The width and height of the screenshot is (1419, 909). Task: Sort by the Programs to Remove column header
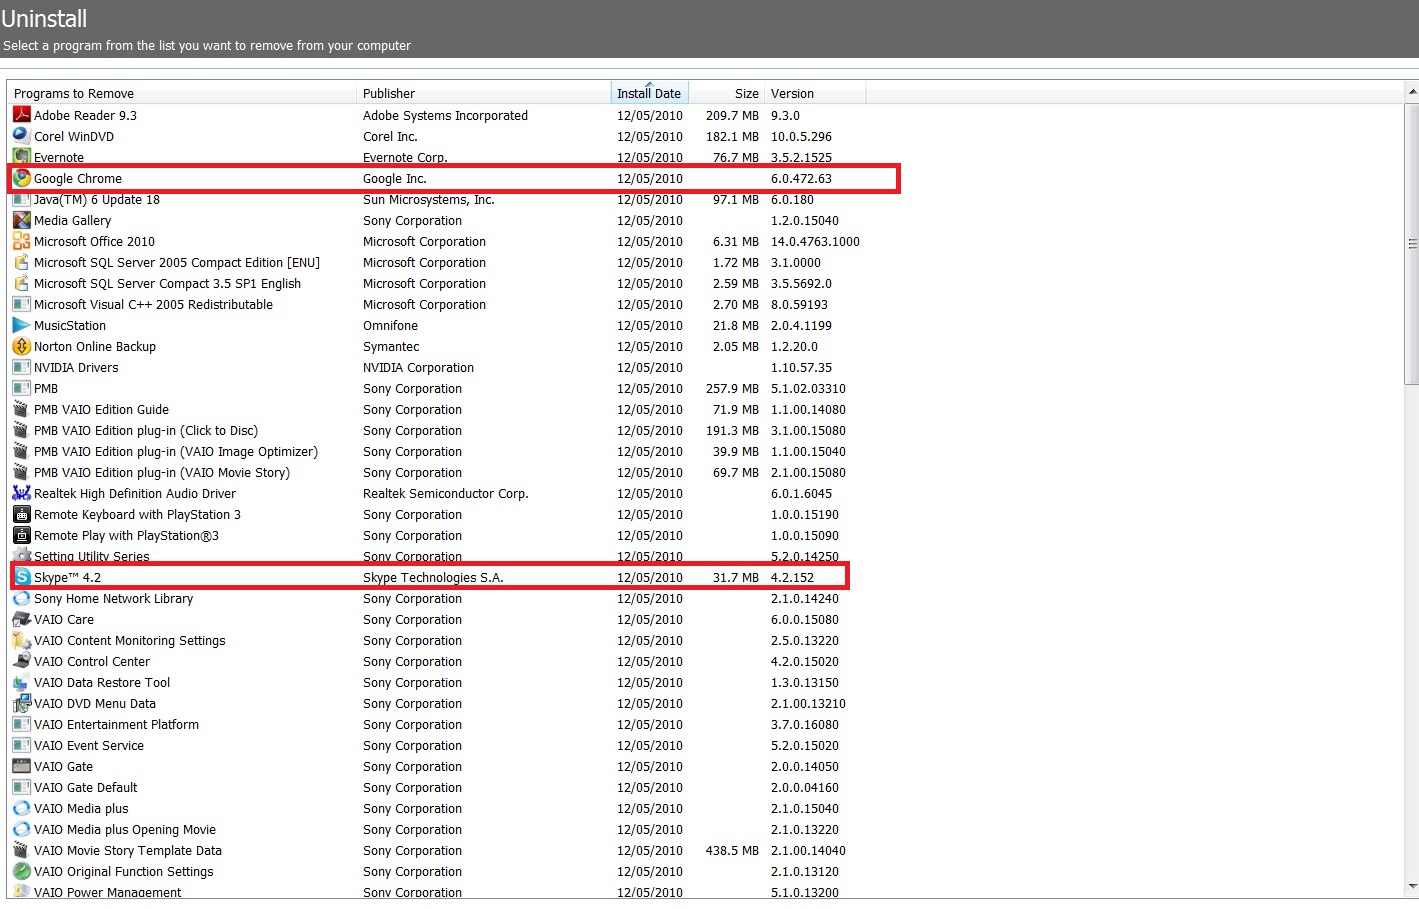click(x=182, y=93)
